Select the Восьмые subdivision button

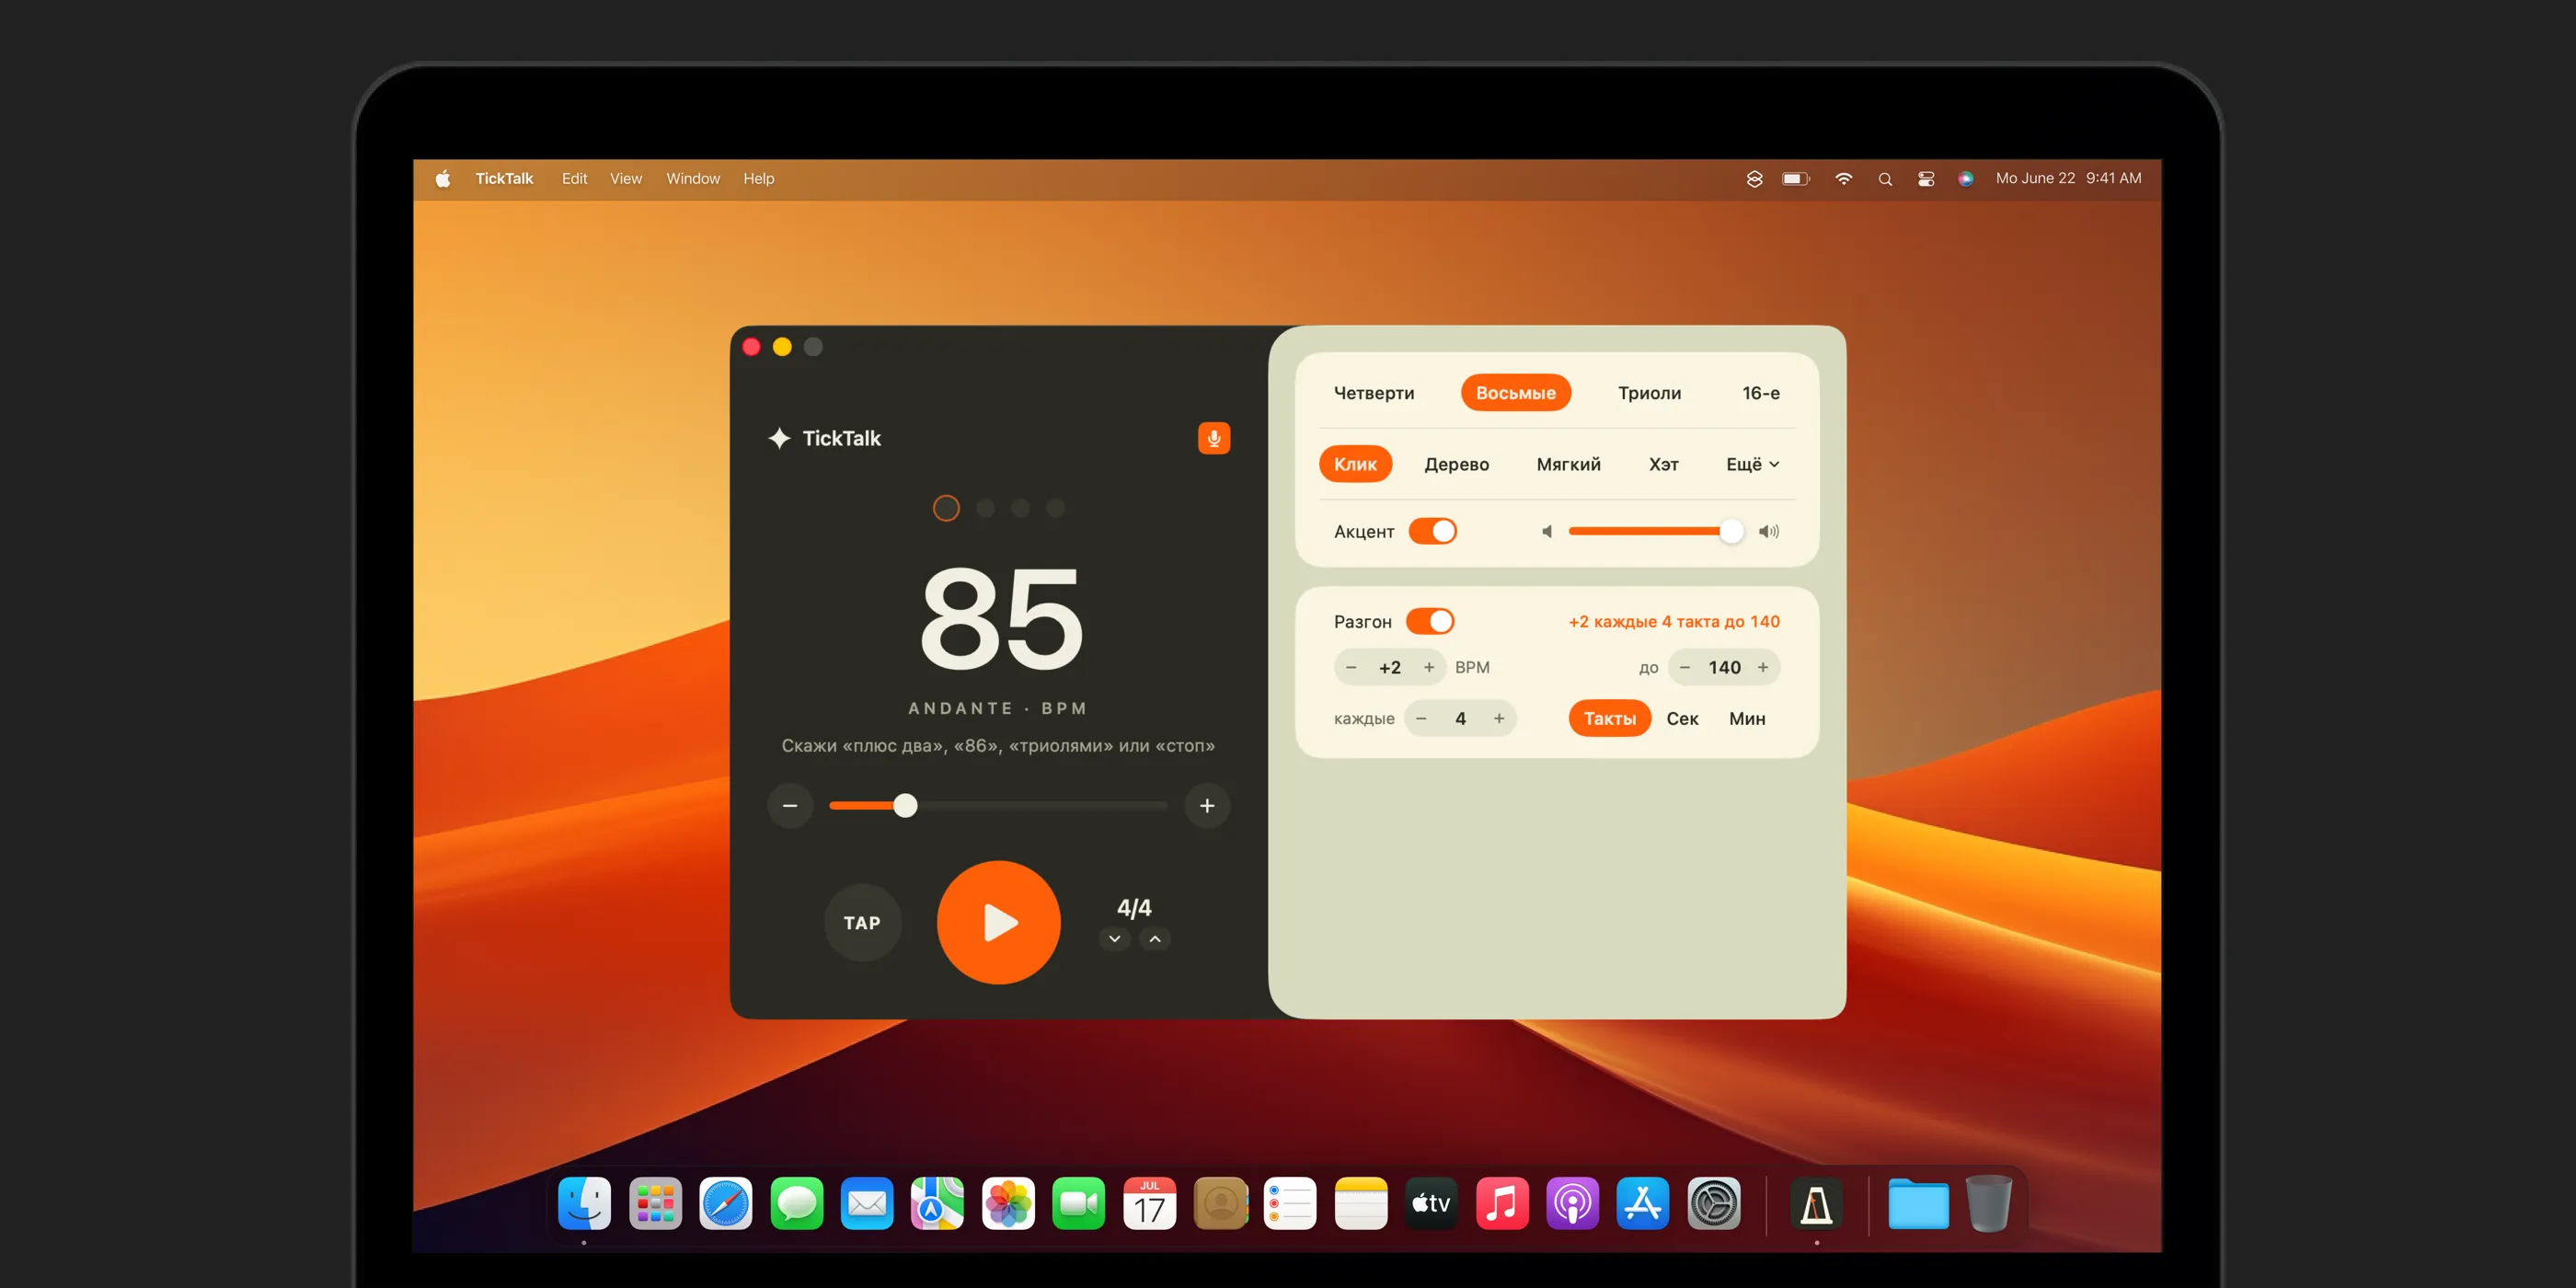(x=1515, y=393)
